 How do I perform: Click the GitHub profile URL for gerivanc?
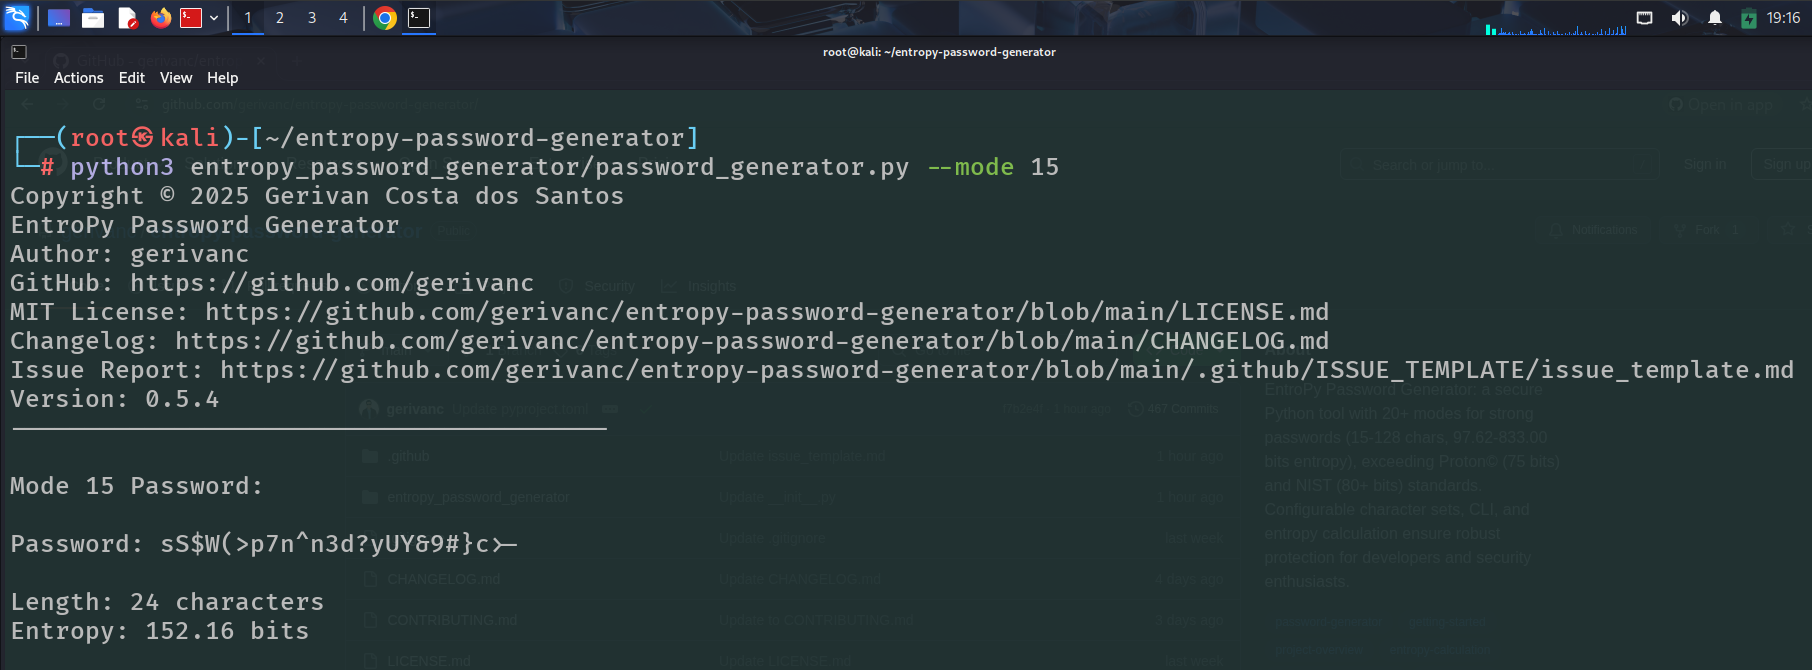[332, 283]
